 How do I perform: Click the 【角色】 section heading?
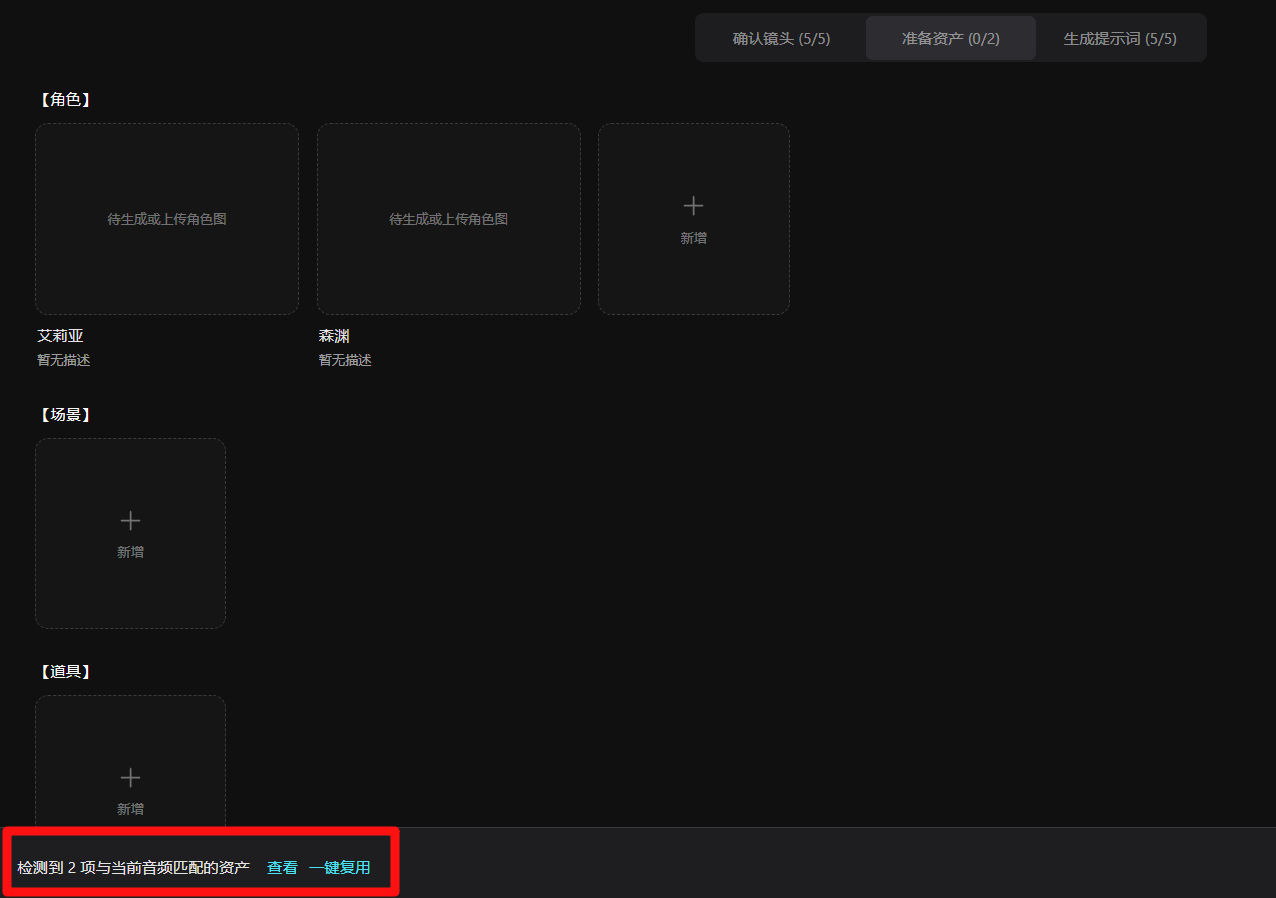pyautogui.click(x=65, y=100)
